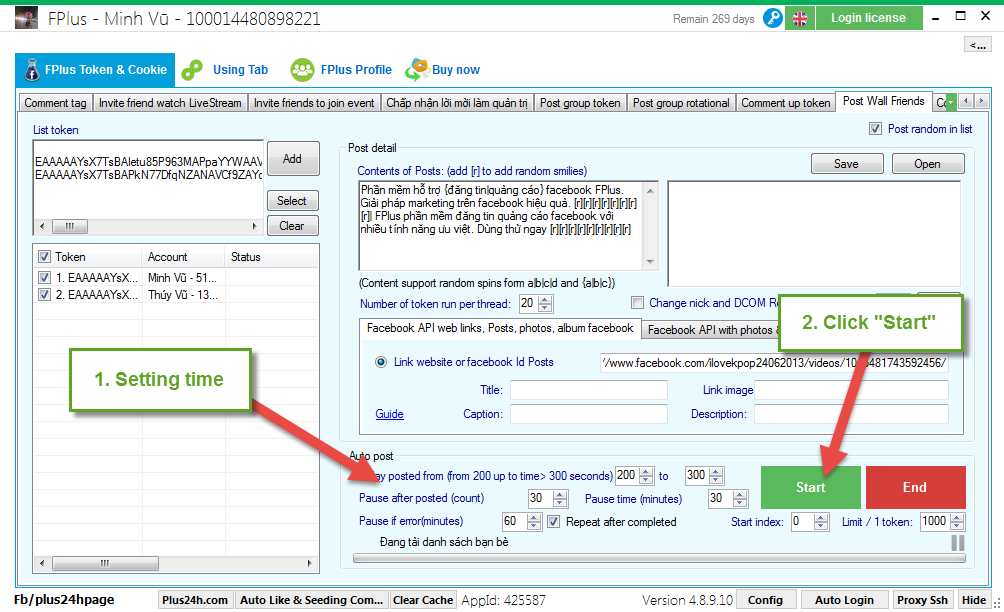This screenshot has width=1004, height=612.
Task: Click the Title input field
Action: pos(588,390)
